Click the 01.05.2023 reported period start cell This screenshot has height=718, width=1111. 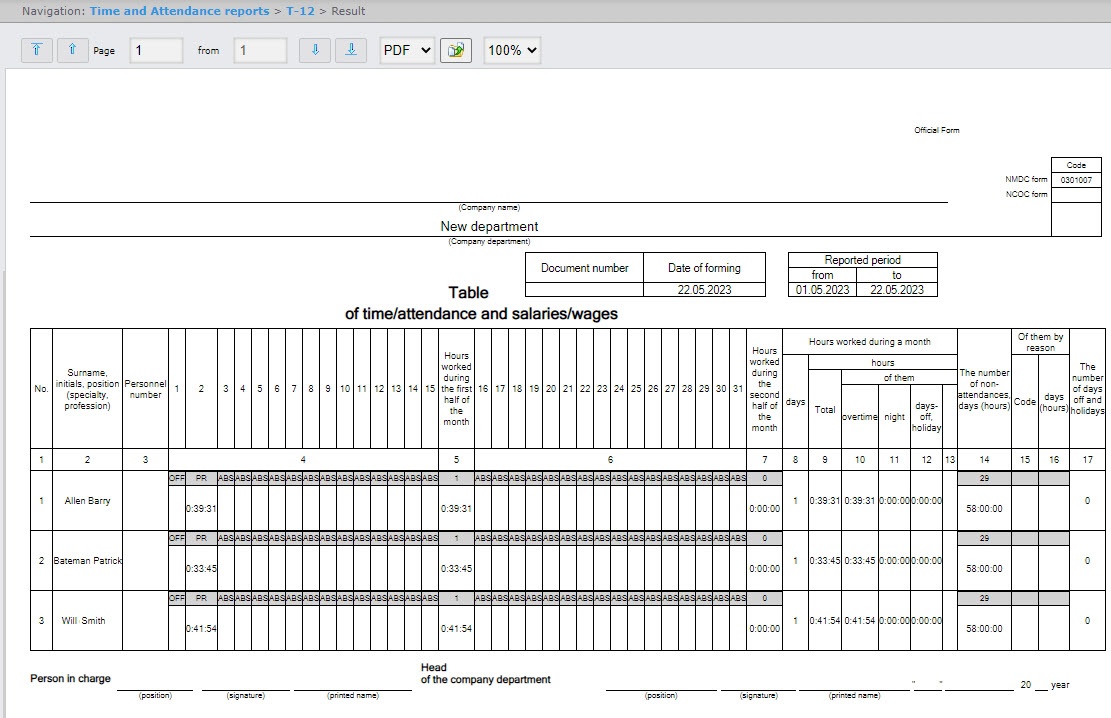(822, 290)
